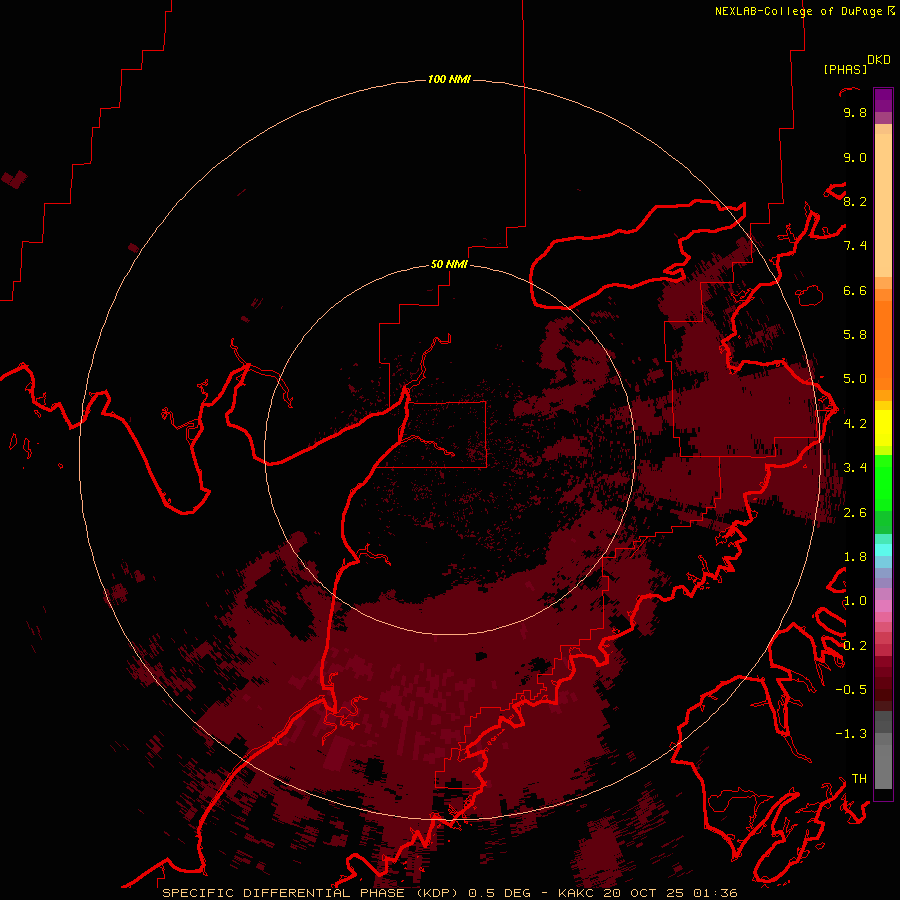Click the 100 NMI range ring label
This screenshot has height=900, width=900.
point(449,79)
